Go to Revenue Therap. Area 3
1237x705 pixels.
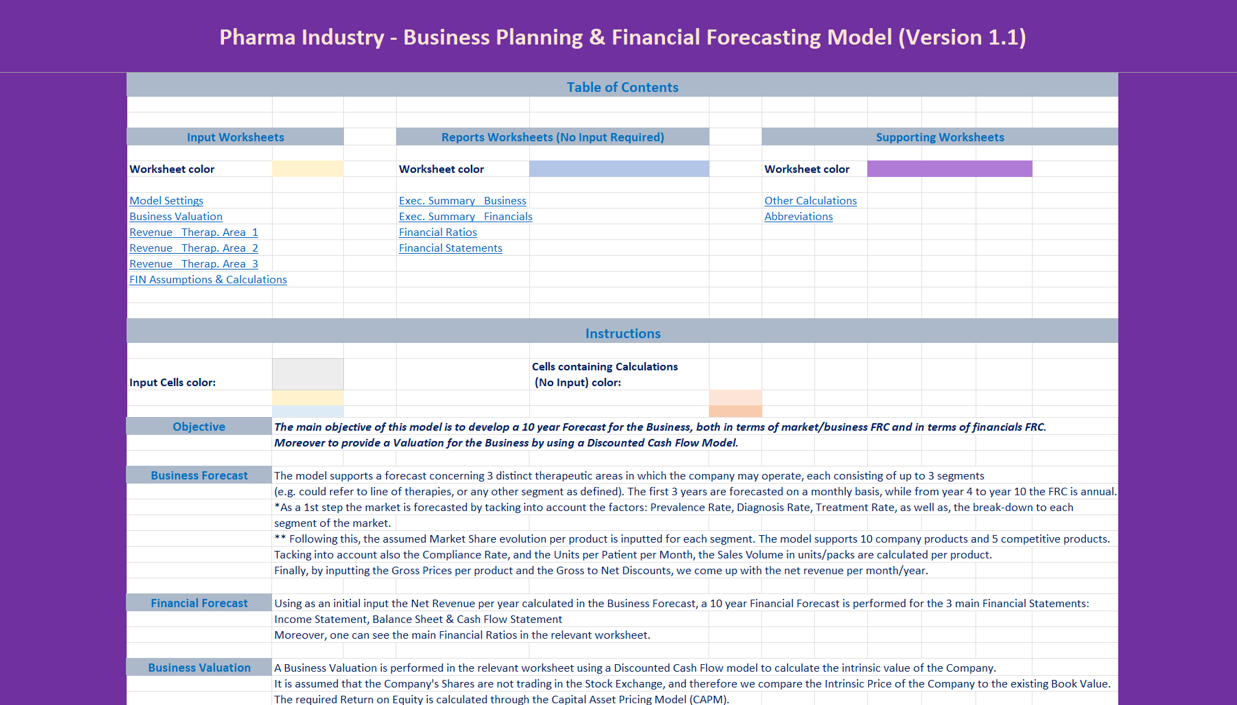193,264
